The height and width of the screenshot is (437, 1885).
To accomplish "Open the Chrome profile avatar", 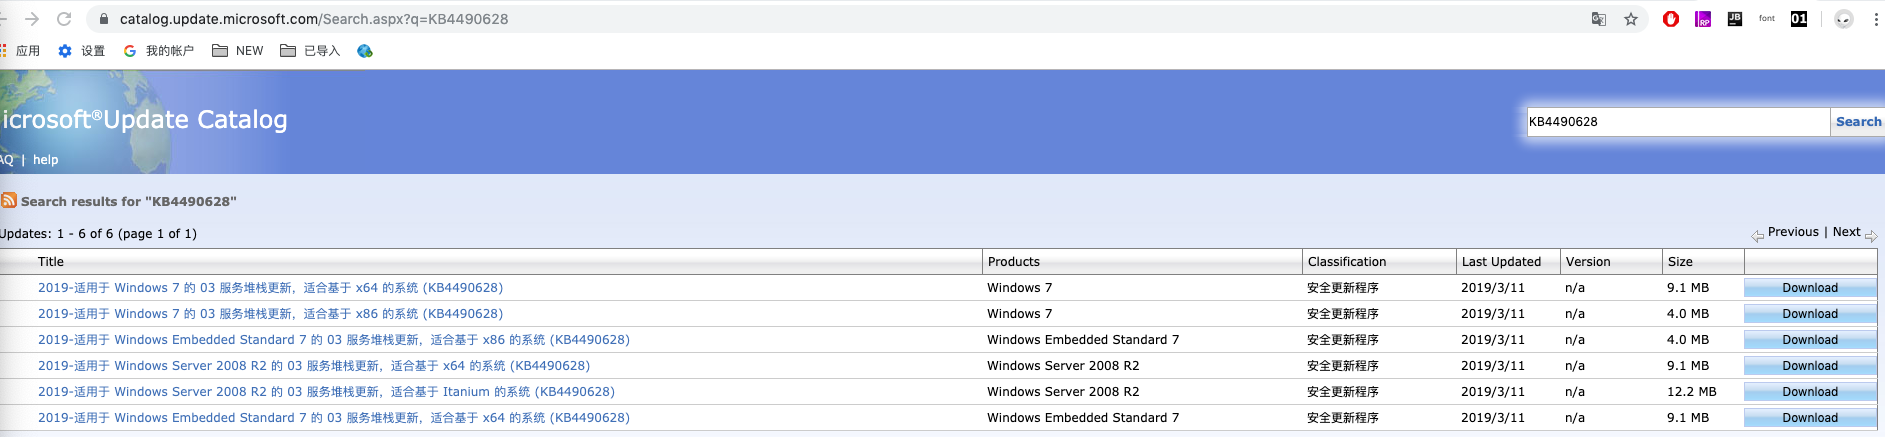I will coord(1844,19).
